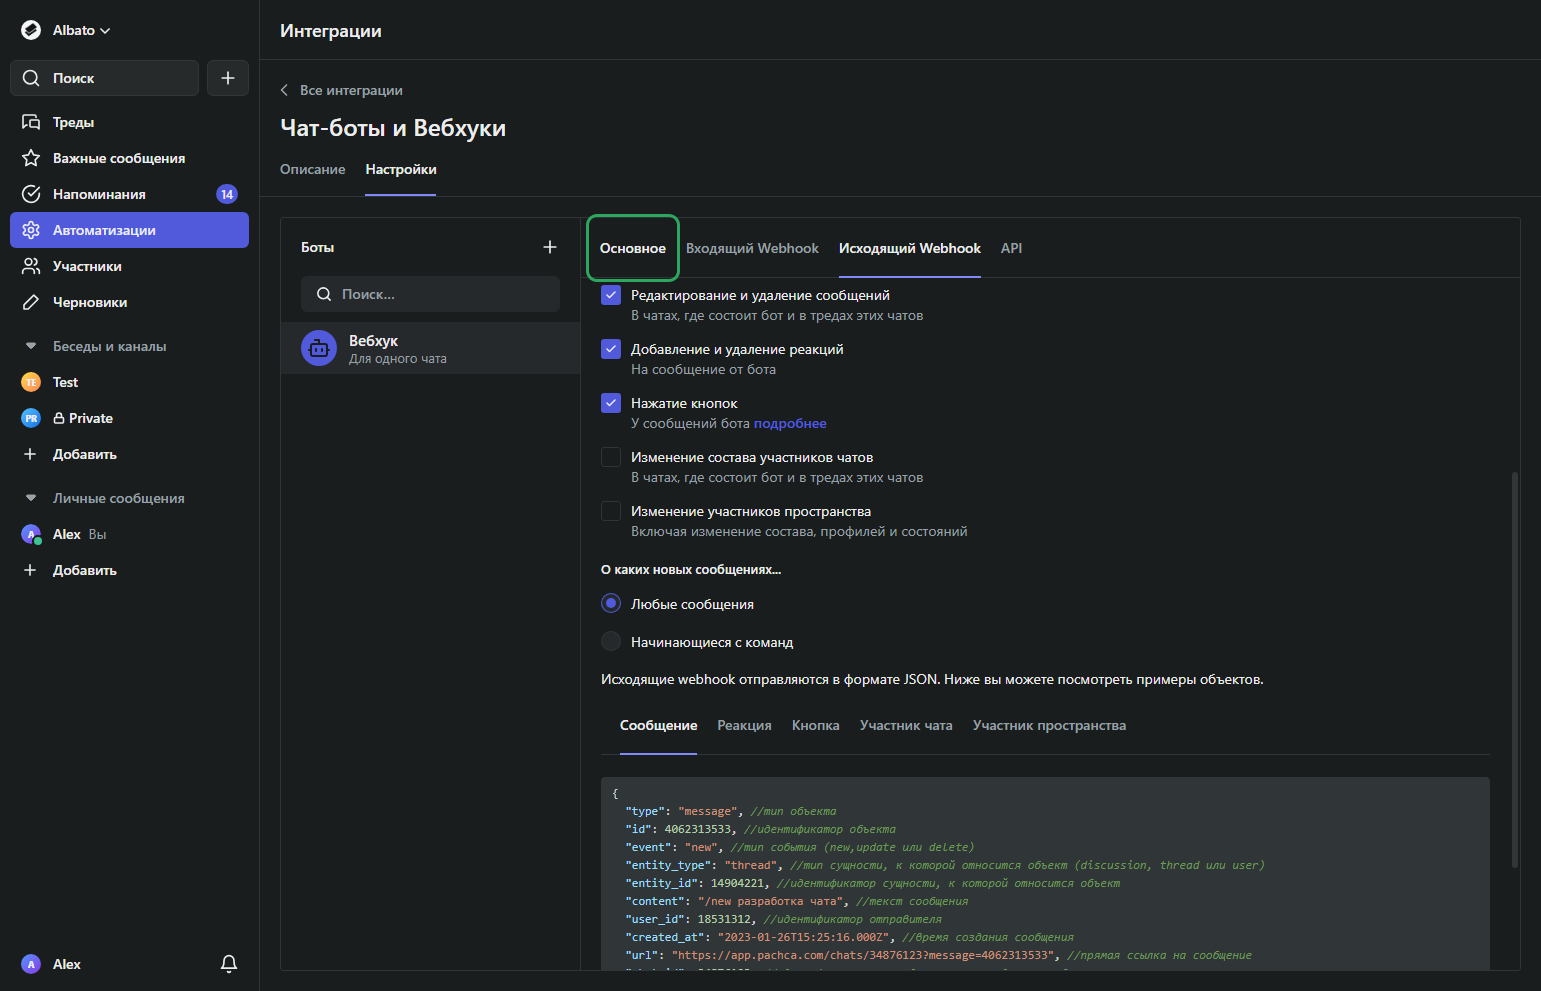Image resolution: width=1541 pixels, height=991 pixels.
Task: Click the notifications bell icon
Action: click(x=228, y=964)
